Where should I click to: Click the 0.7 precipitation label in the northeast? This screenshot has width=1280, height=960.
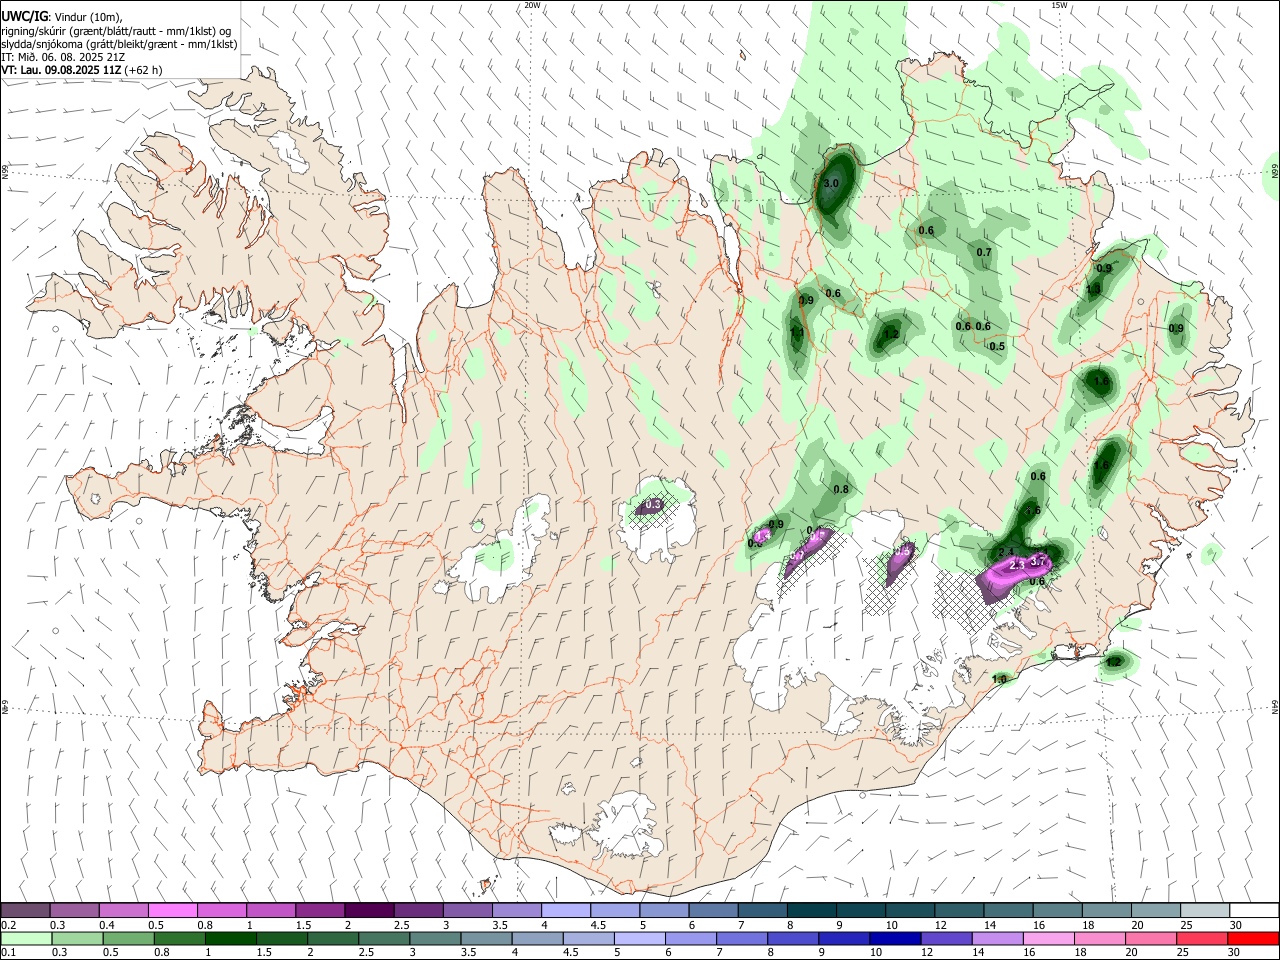pyautogui.click(x=984, y=252)
